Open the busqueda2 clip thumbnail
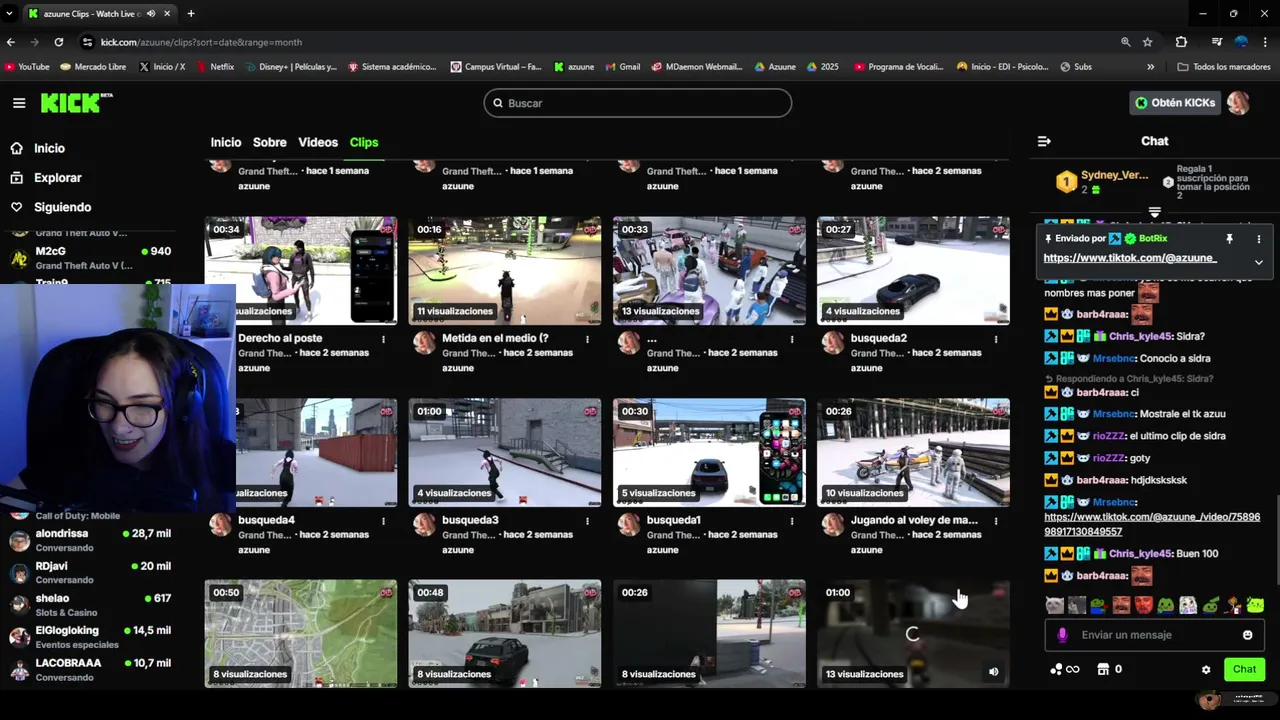The image size is (1280, 720). [913, 270]
